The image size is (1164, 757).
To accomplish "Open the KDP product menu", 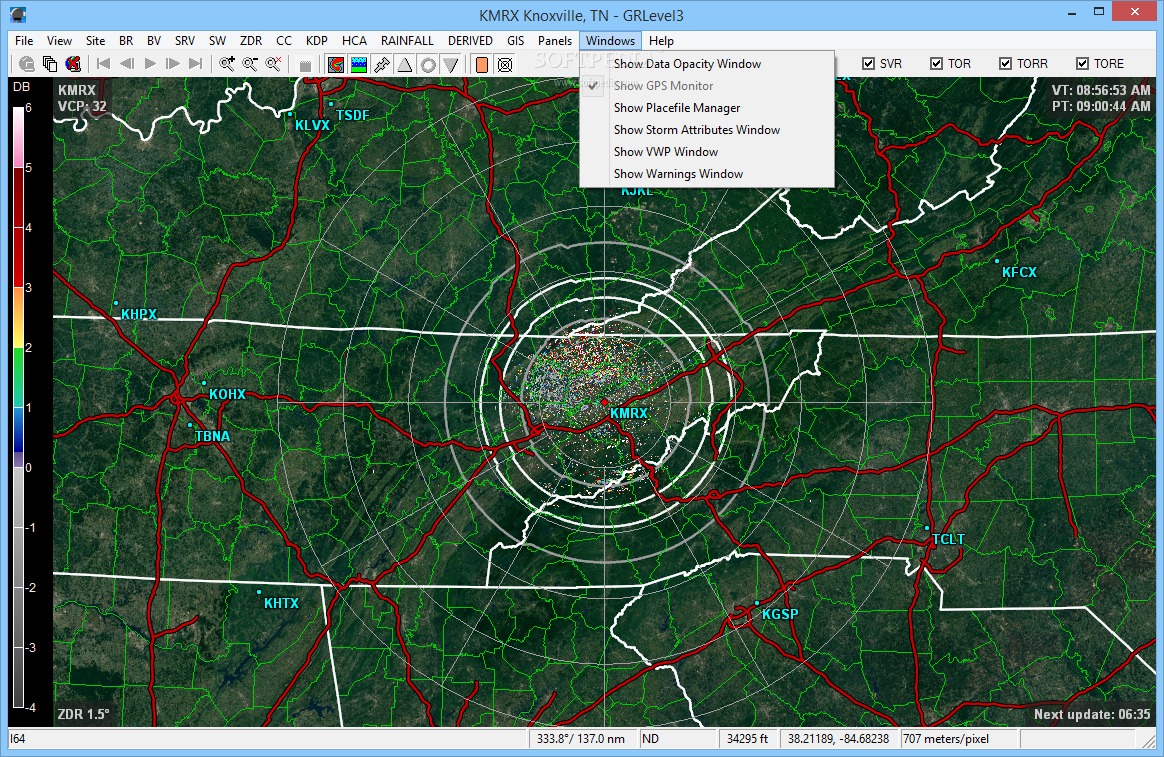I will point(317,41).
